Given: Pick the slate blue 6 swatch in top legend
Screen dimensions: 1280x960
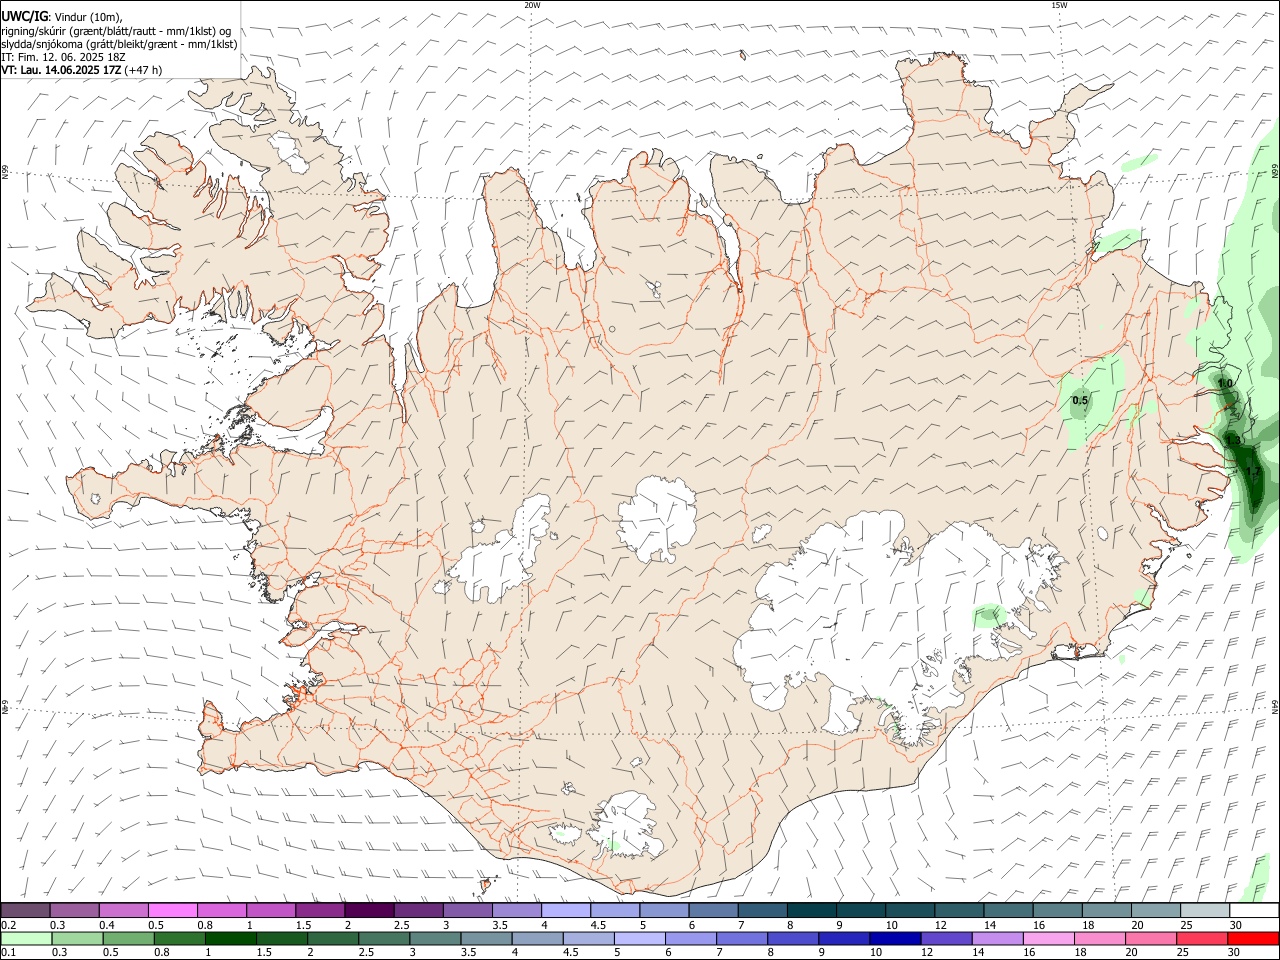Looking at the screenshot, I should (714, 911).
